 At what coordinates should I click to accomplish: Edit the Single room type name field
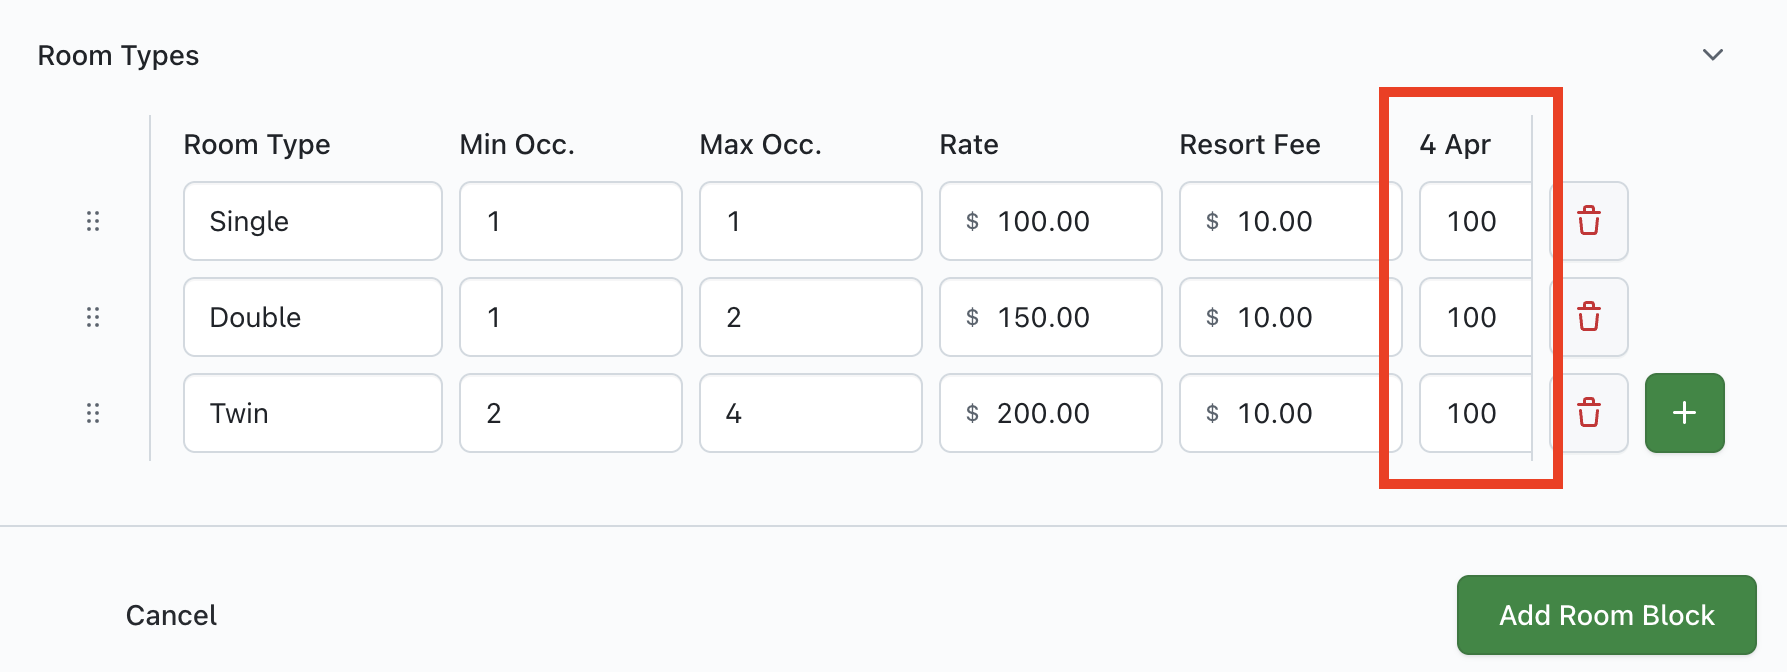312,221
